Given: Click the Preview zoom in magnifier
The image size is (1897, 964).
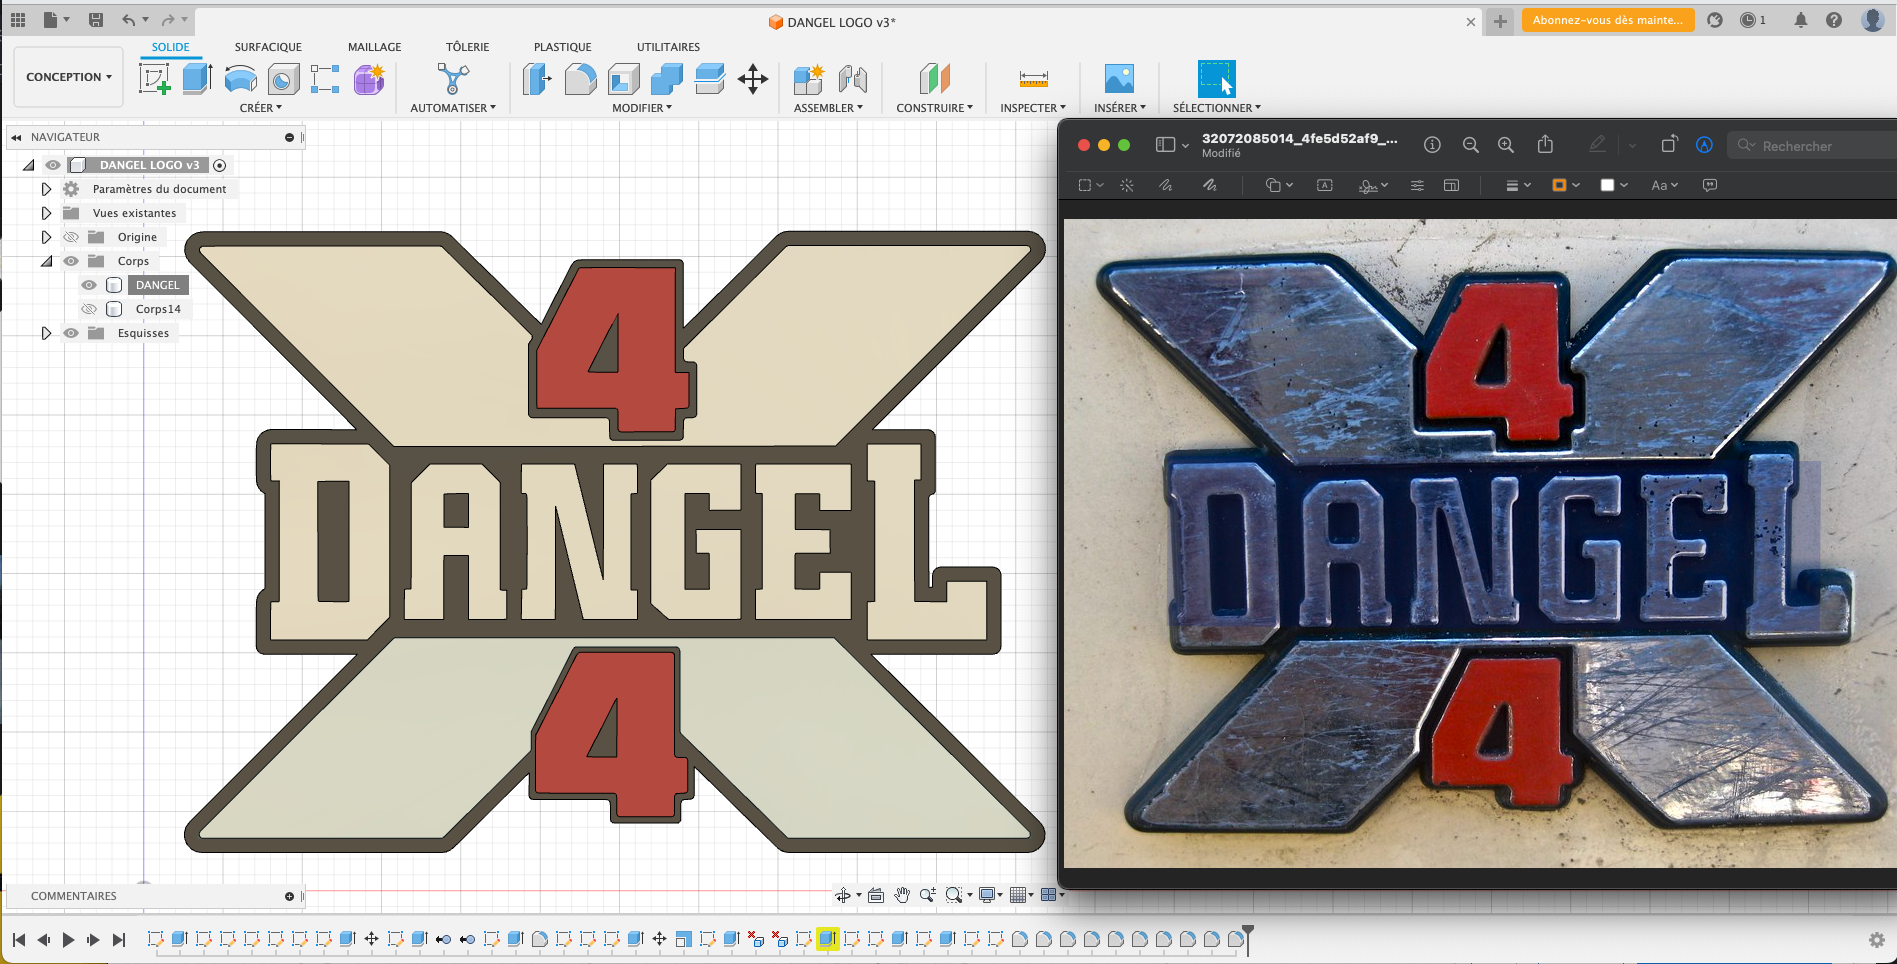Looking at the screenshot, I should click(x=1505, y=145).
